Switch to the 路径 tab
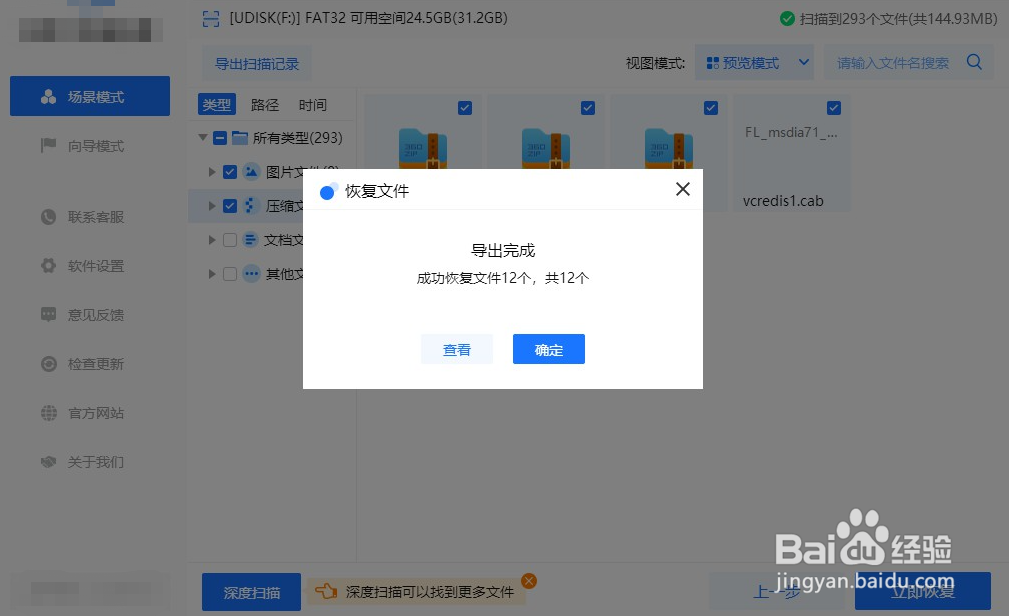 (264, 104)
